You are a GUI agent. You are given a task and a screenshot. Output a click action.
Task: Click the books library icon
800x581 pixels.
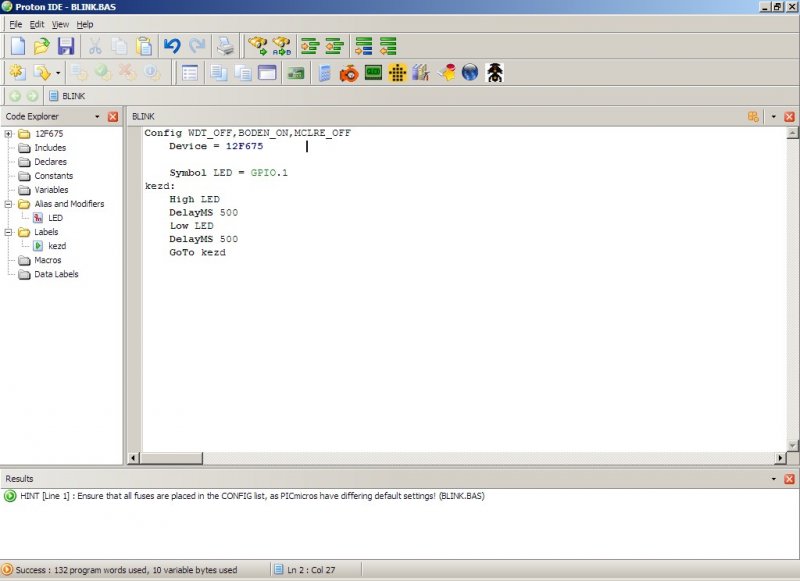pyautogui.click(x=421, y=73)
